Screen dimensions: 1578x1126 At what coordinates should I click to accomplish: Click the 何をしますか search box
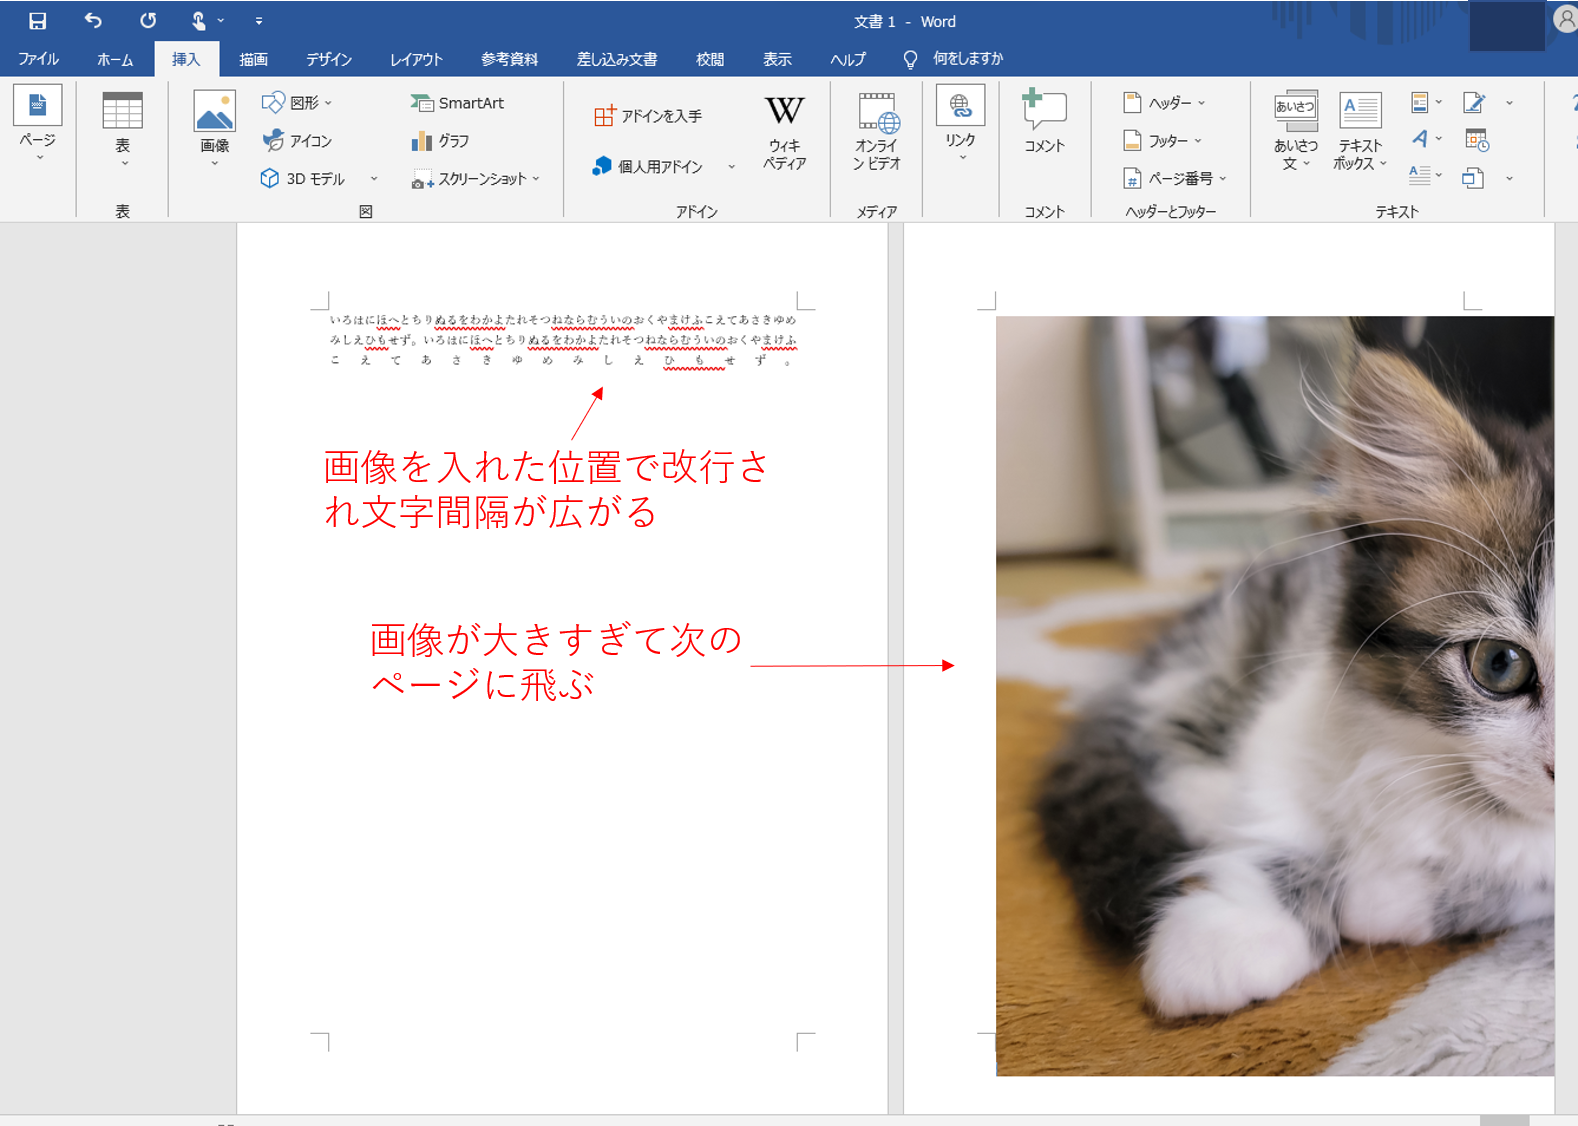(x=966, y=59)
